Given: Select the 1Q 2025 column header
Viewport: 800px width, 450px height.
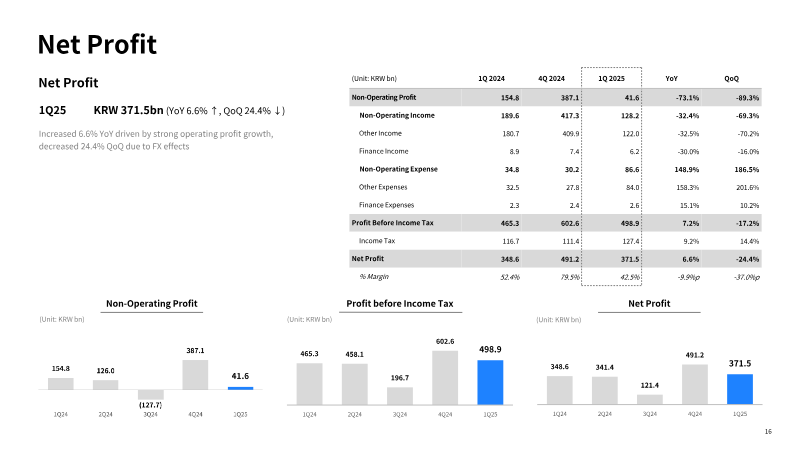Looking at the screenshot, I should click(611, 79).
